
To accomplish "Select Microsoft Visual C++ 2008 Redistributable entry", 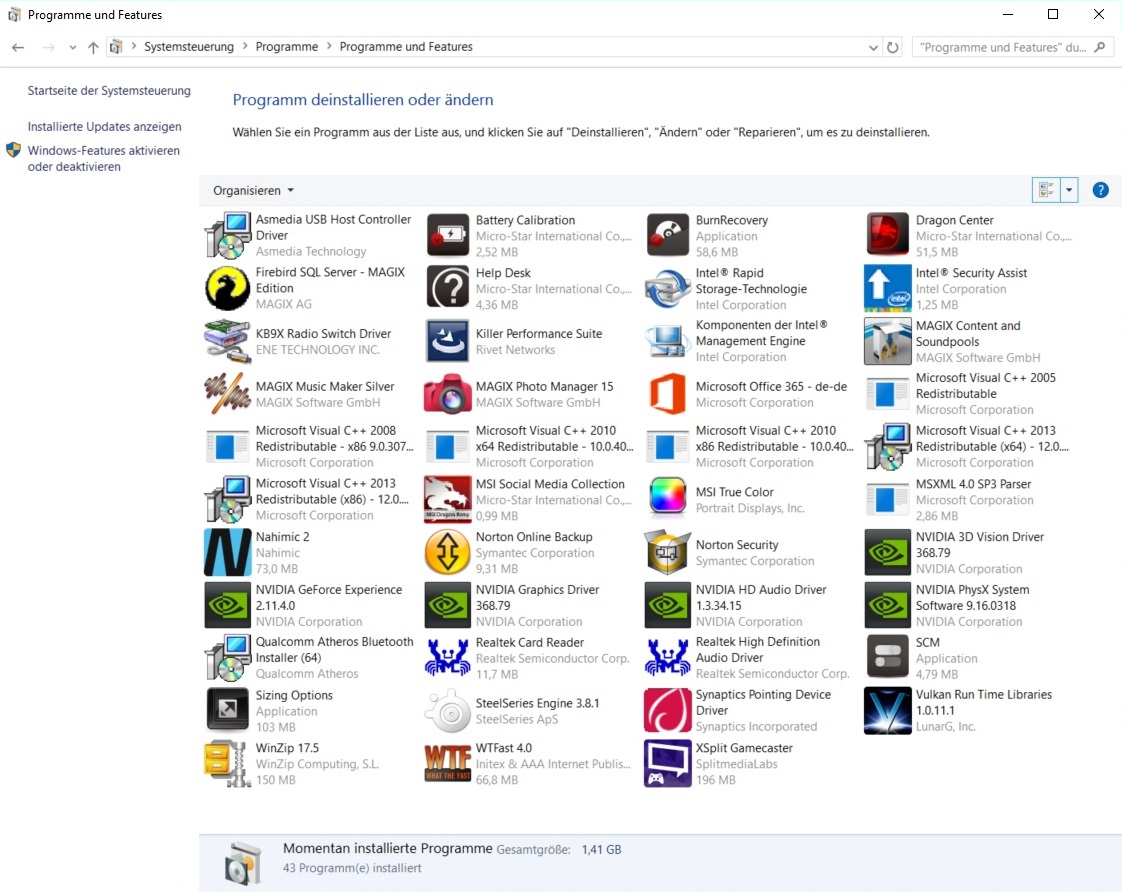I will (309, 446).
